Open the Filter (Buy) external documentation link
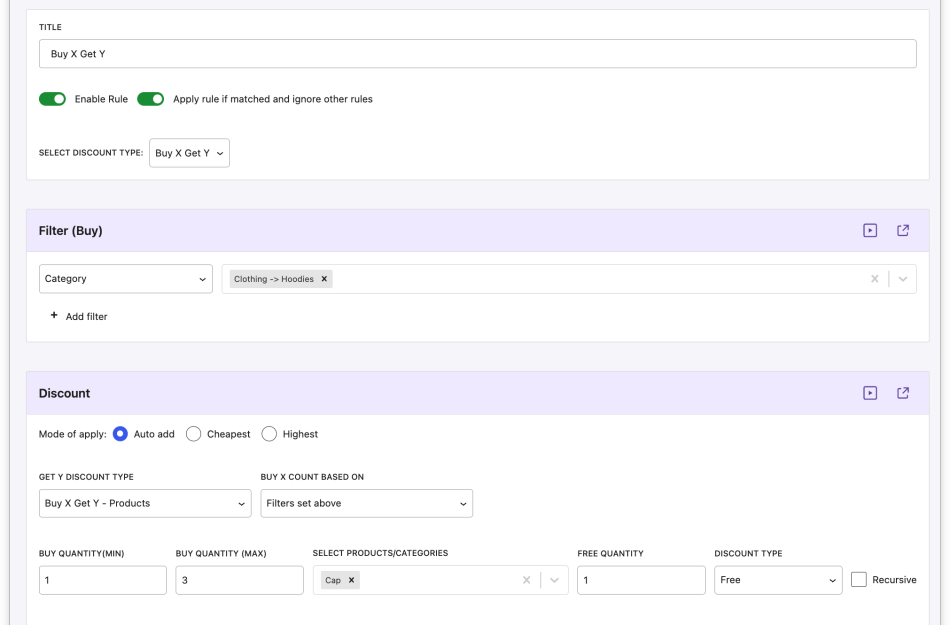The image size is (950, 625). (x=902, y=229)
